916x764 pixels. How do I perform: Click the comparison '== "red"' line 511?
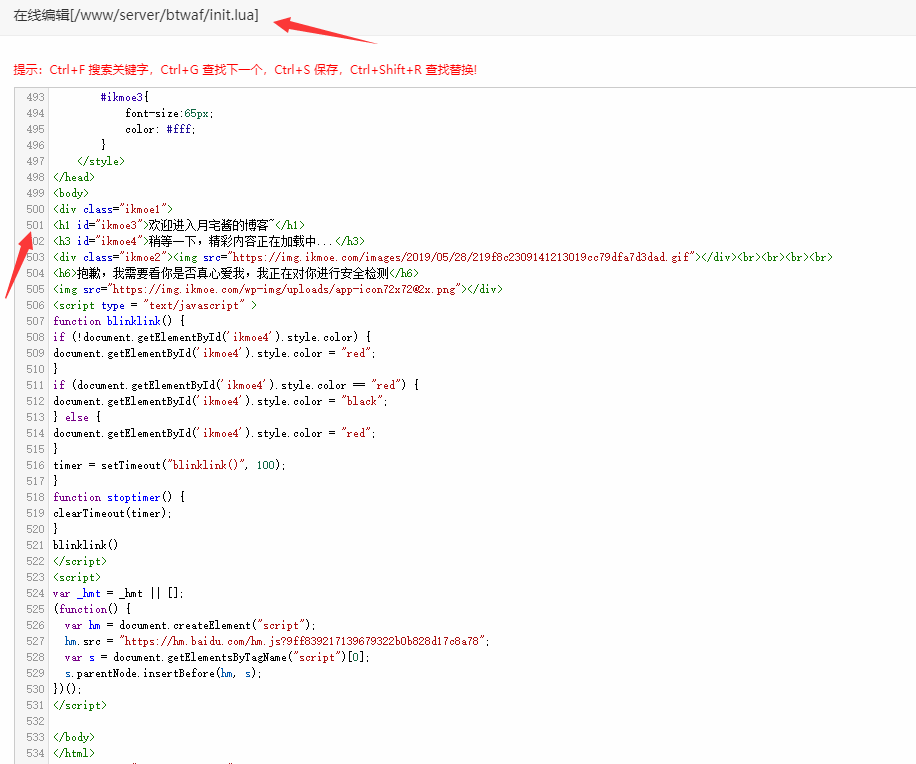point(236,386)
